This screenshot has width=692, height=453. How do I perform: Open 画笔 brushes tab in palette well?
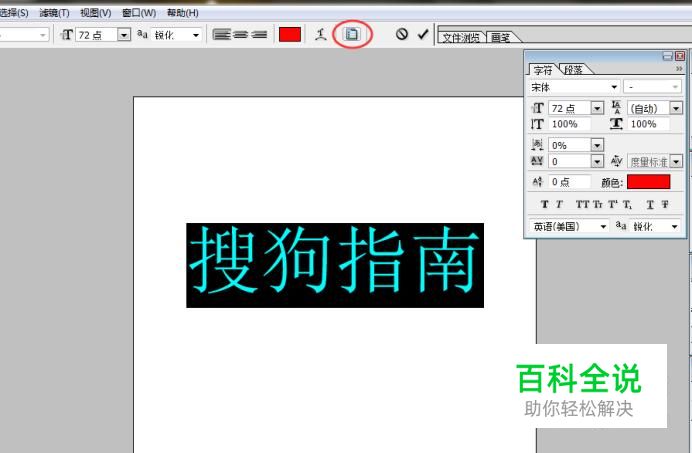point(500,38)
